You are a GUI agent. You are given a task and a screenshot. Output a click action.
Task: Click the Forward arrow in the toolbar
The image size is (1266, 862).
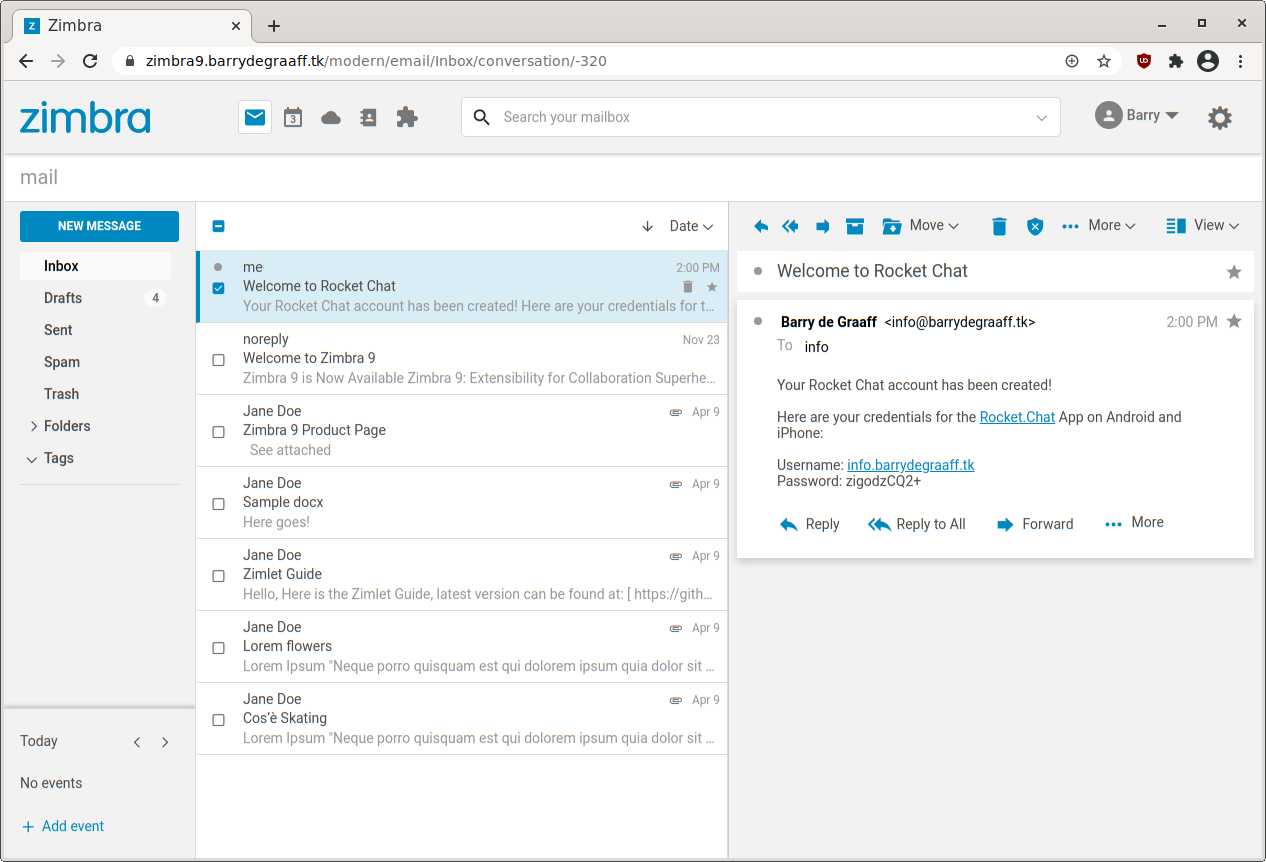click(822, 226)
